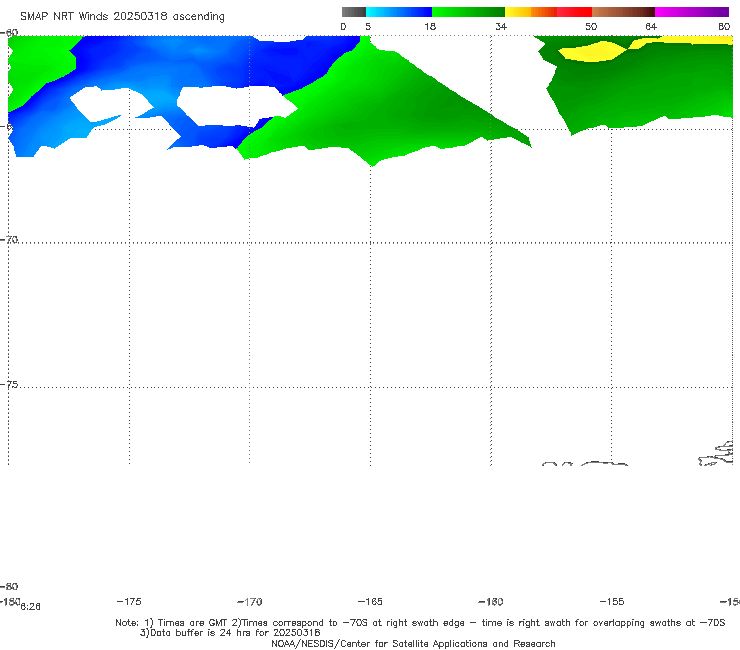Viewport: 740px width, 650px height.
Task: Click the "-170" longitude label
Action: tap(249, 602)
